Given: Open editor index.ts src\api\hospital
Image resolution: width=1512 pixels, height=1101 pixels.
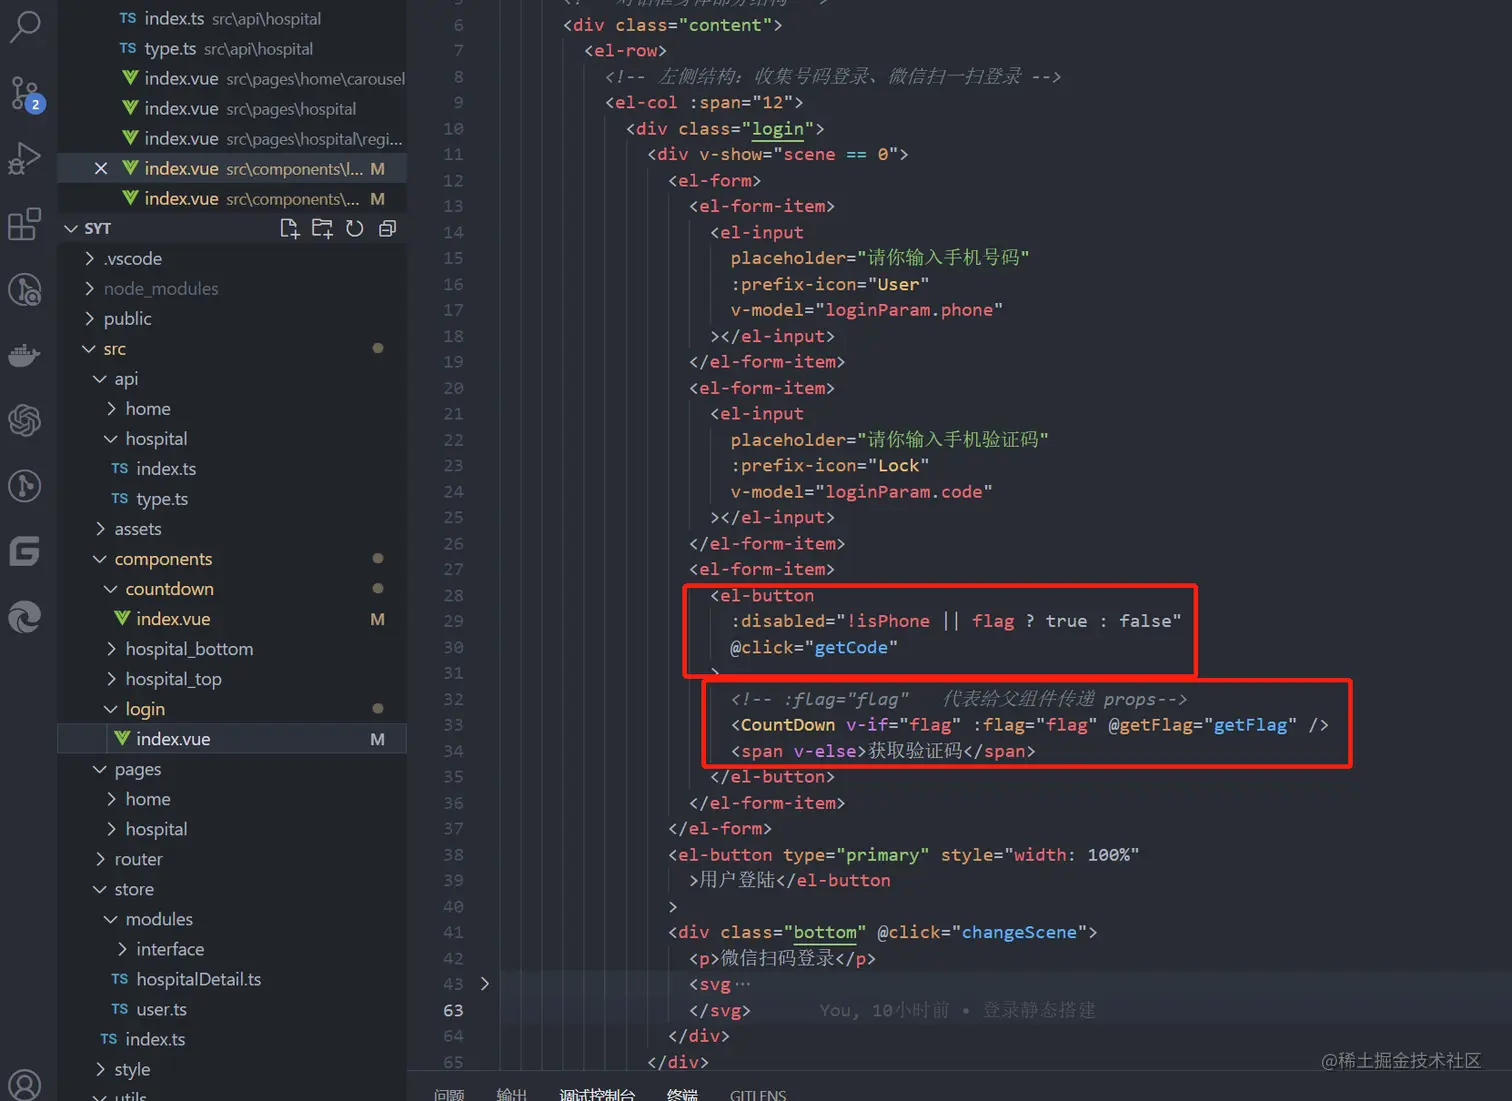Looking at the screenshot, I should pos(232,18).
